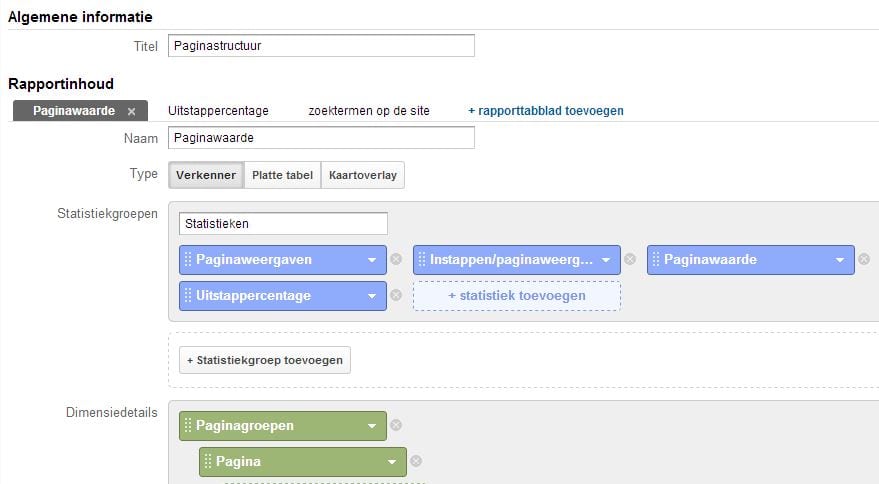Switch type to Kaartoverlay
The height and width of the screenshot is (484, 879).
click(x=363, y=175)
